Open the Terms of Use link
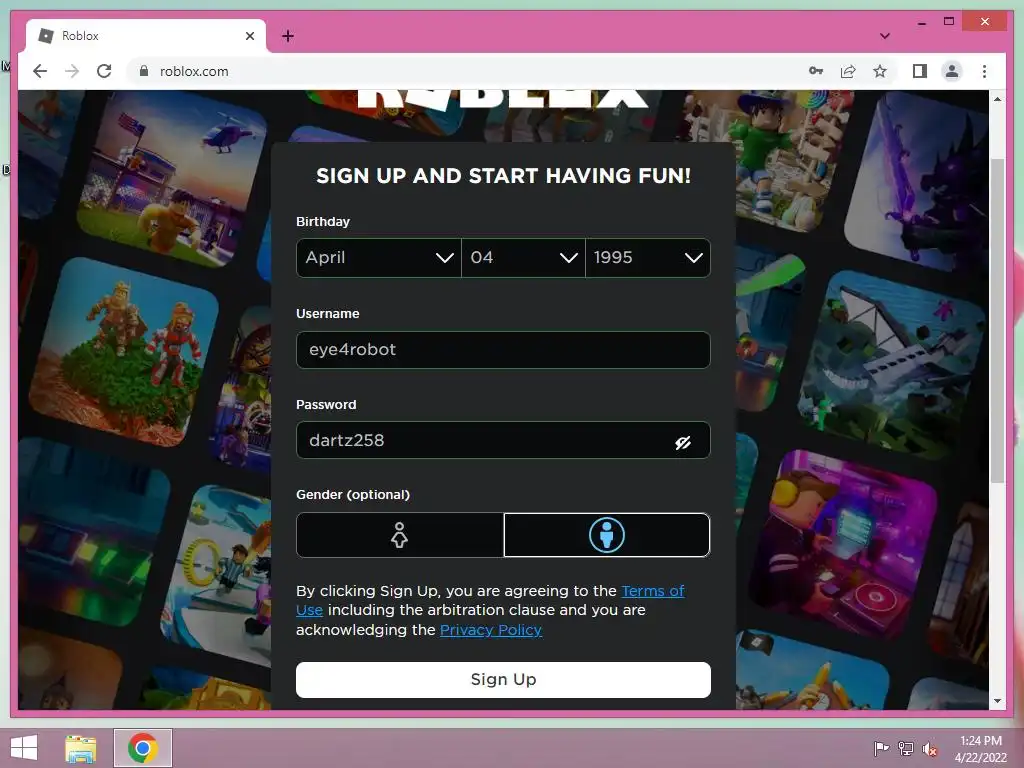 pos(652,591)
